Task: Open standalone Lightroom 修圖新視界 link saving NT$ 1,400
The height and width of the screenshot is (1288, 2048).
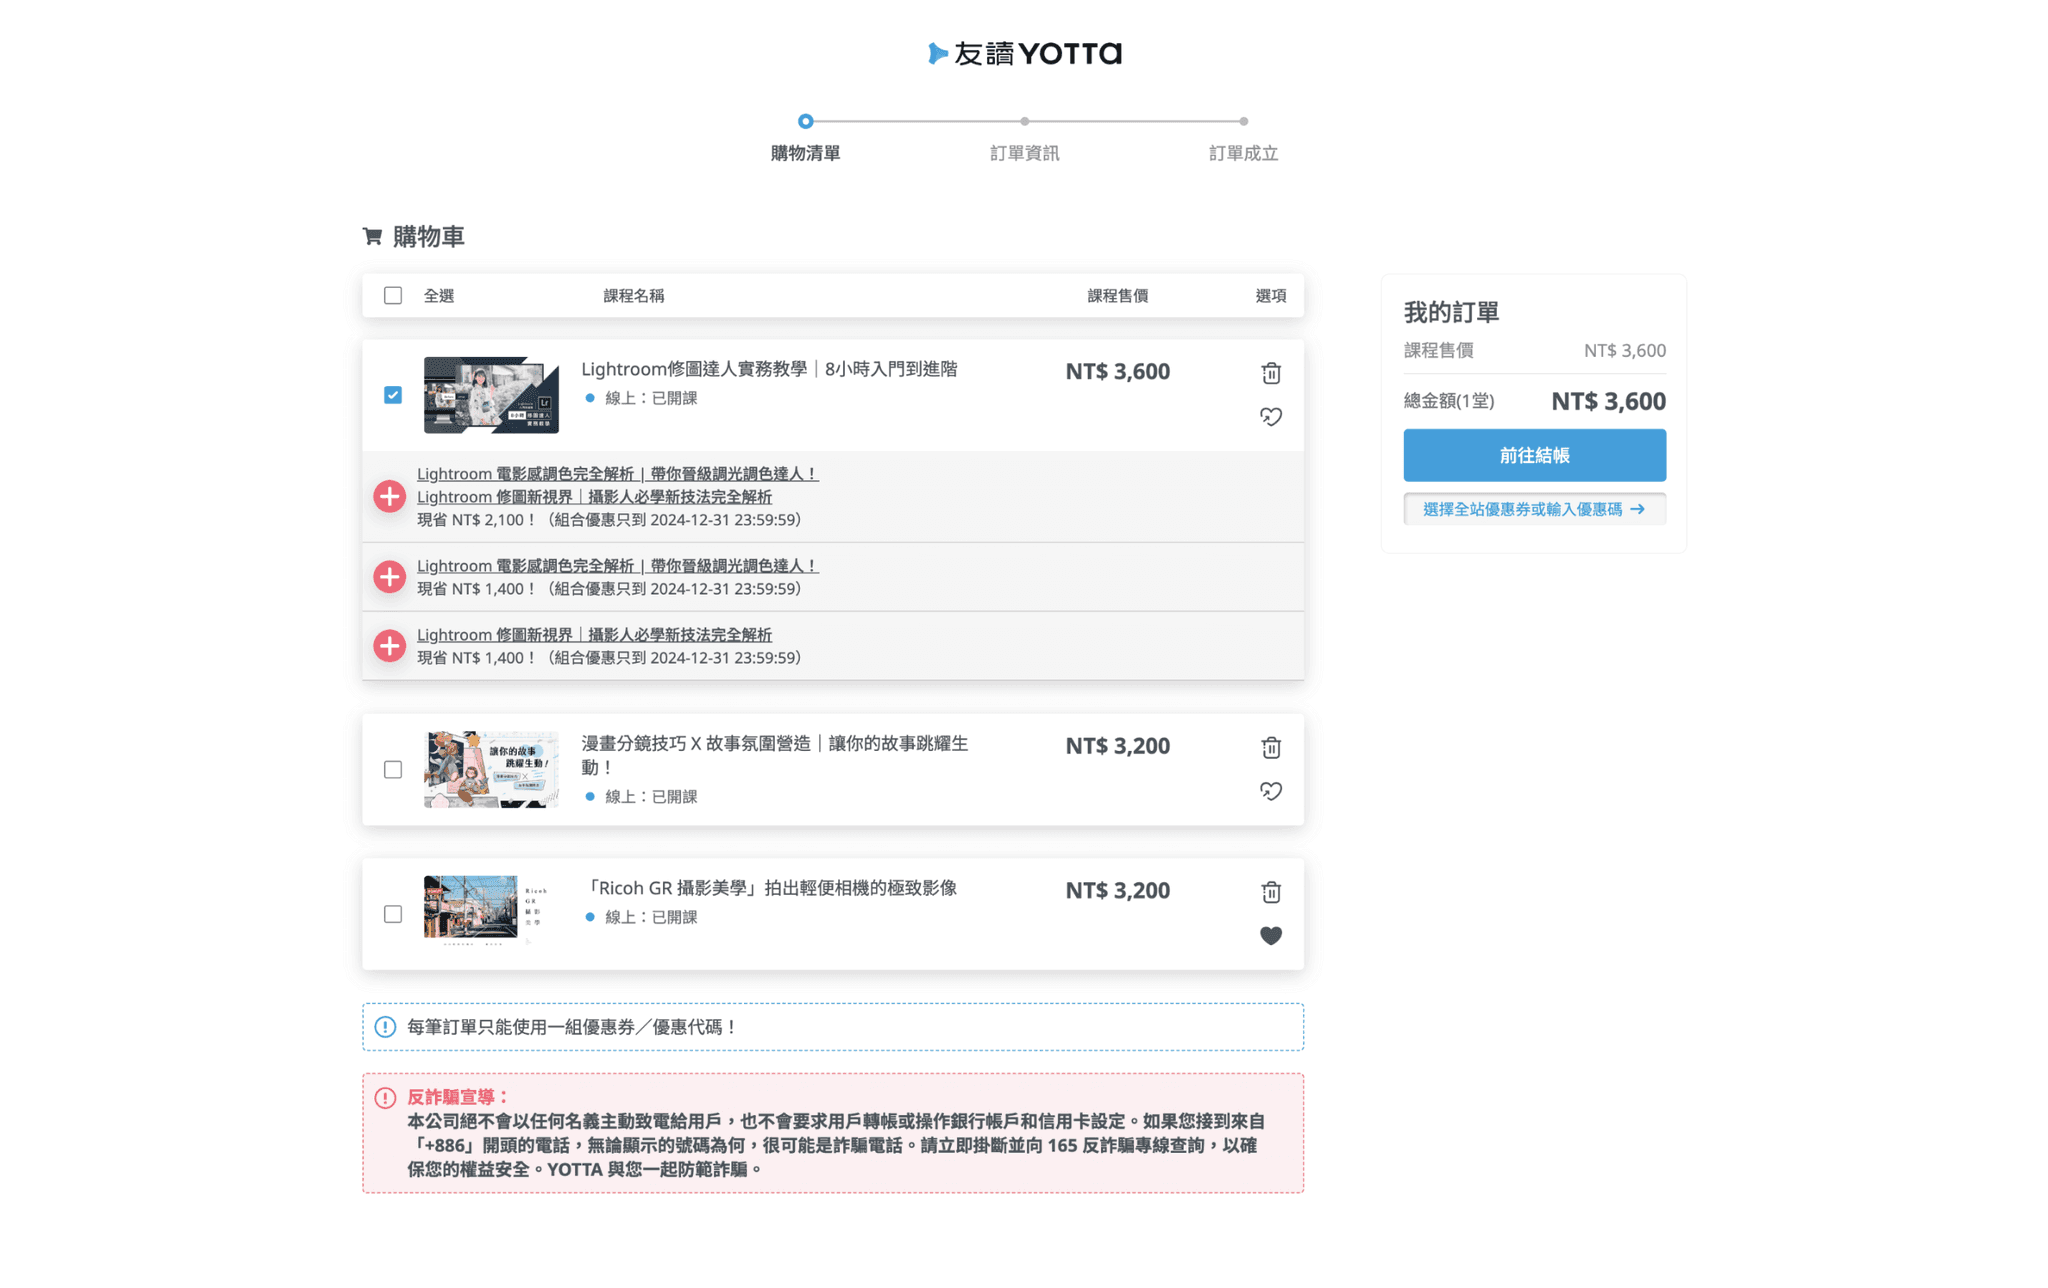Action: [x=594, y=634]
